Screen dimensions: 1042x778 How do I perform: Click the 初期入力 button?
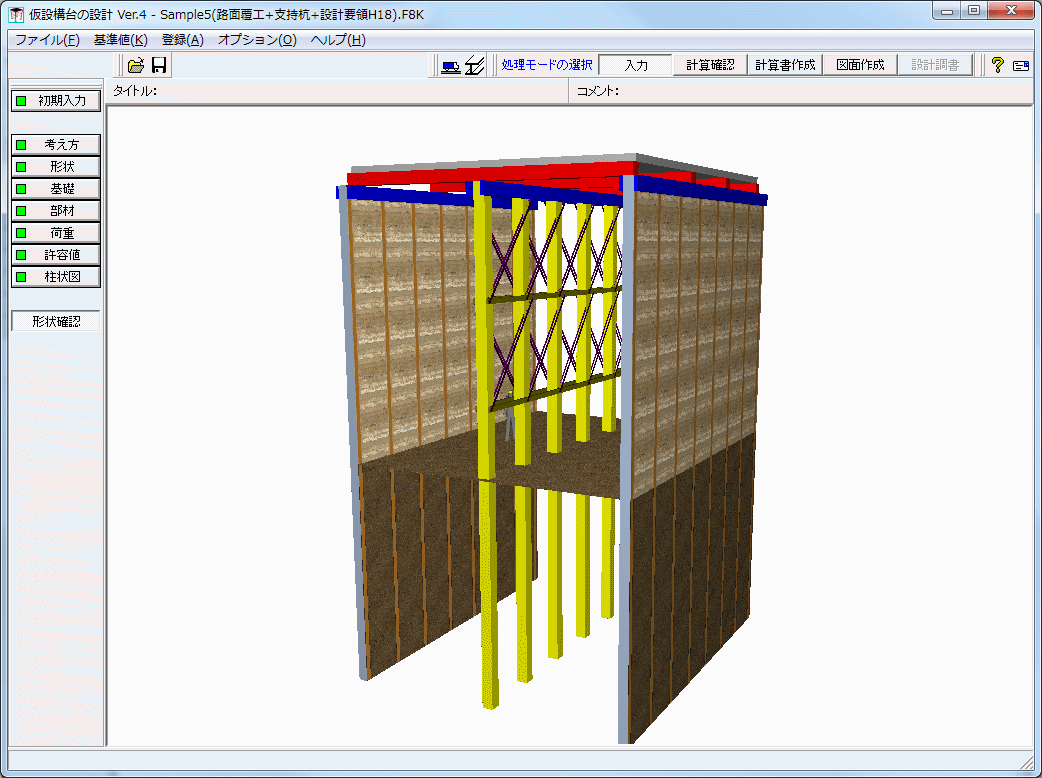pyautogui.click(x=57, y=100)
